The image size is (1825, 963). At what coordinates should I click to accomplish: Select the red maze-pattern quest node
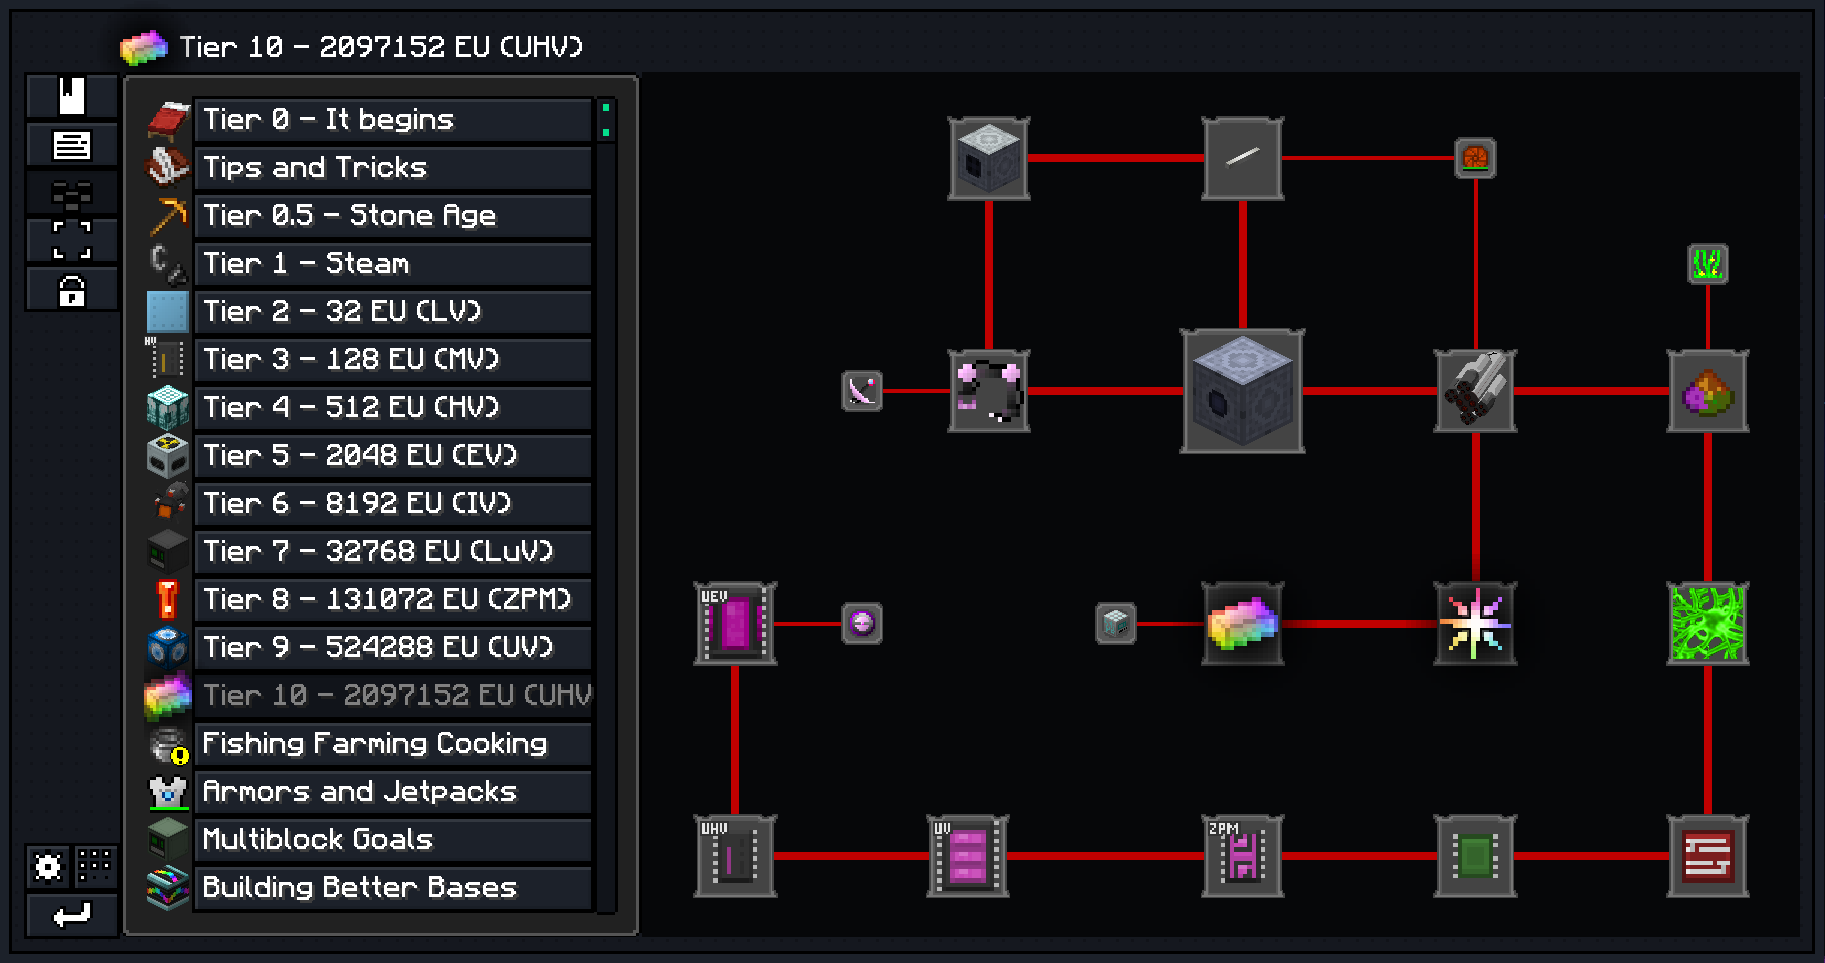1707,856
